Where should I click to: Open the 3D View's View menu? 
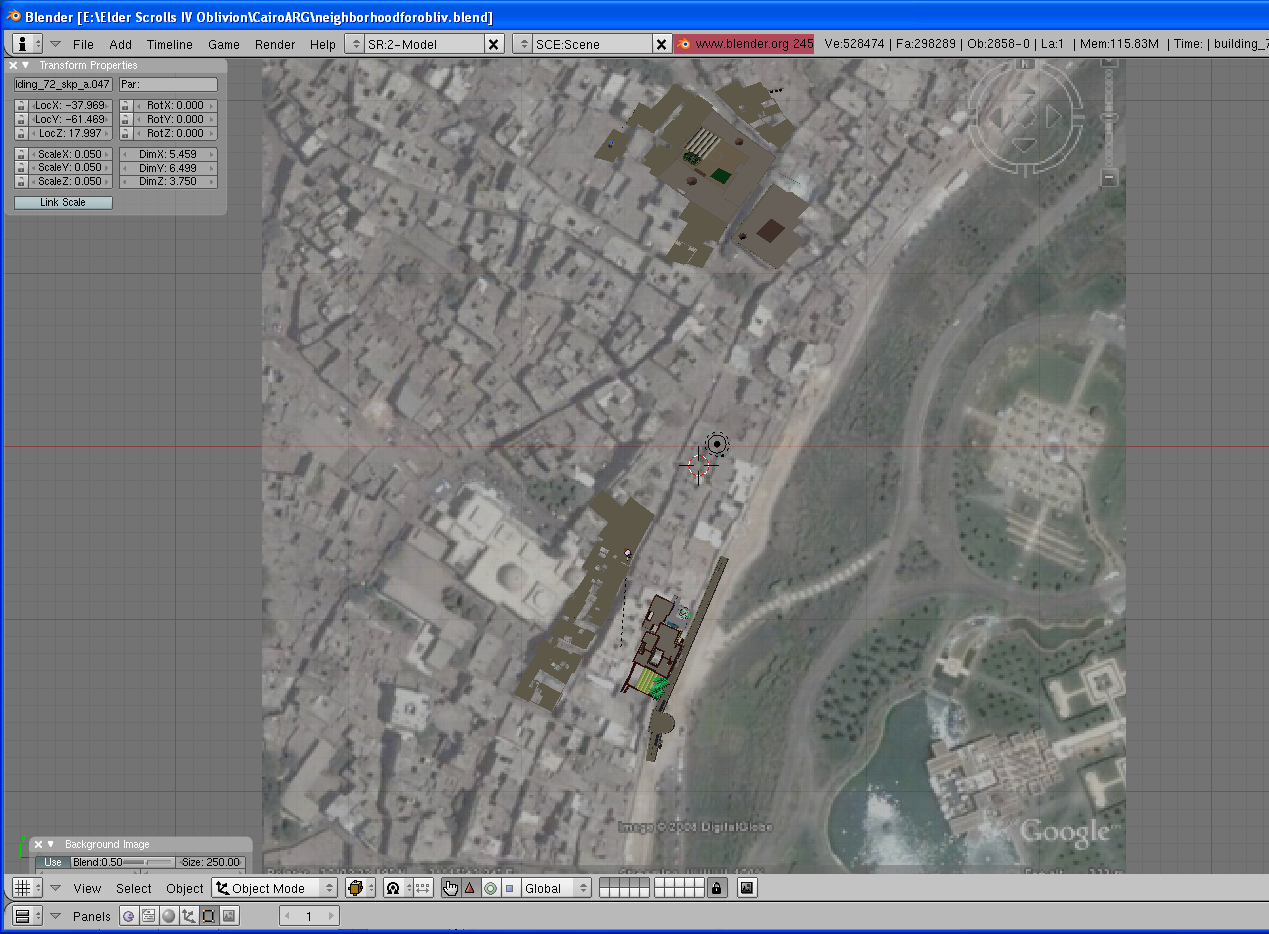tap(87, 888)
